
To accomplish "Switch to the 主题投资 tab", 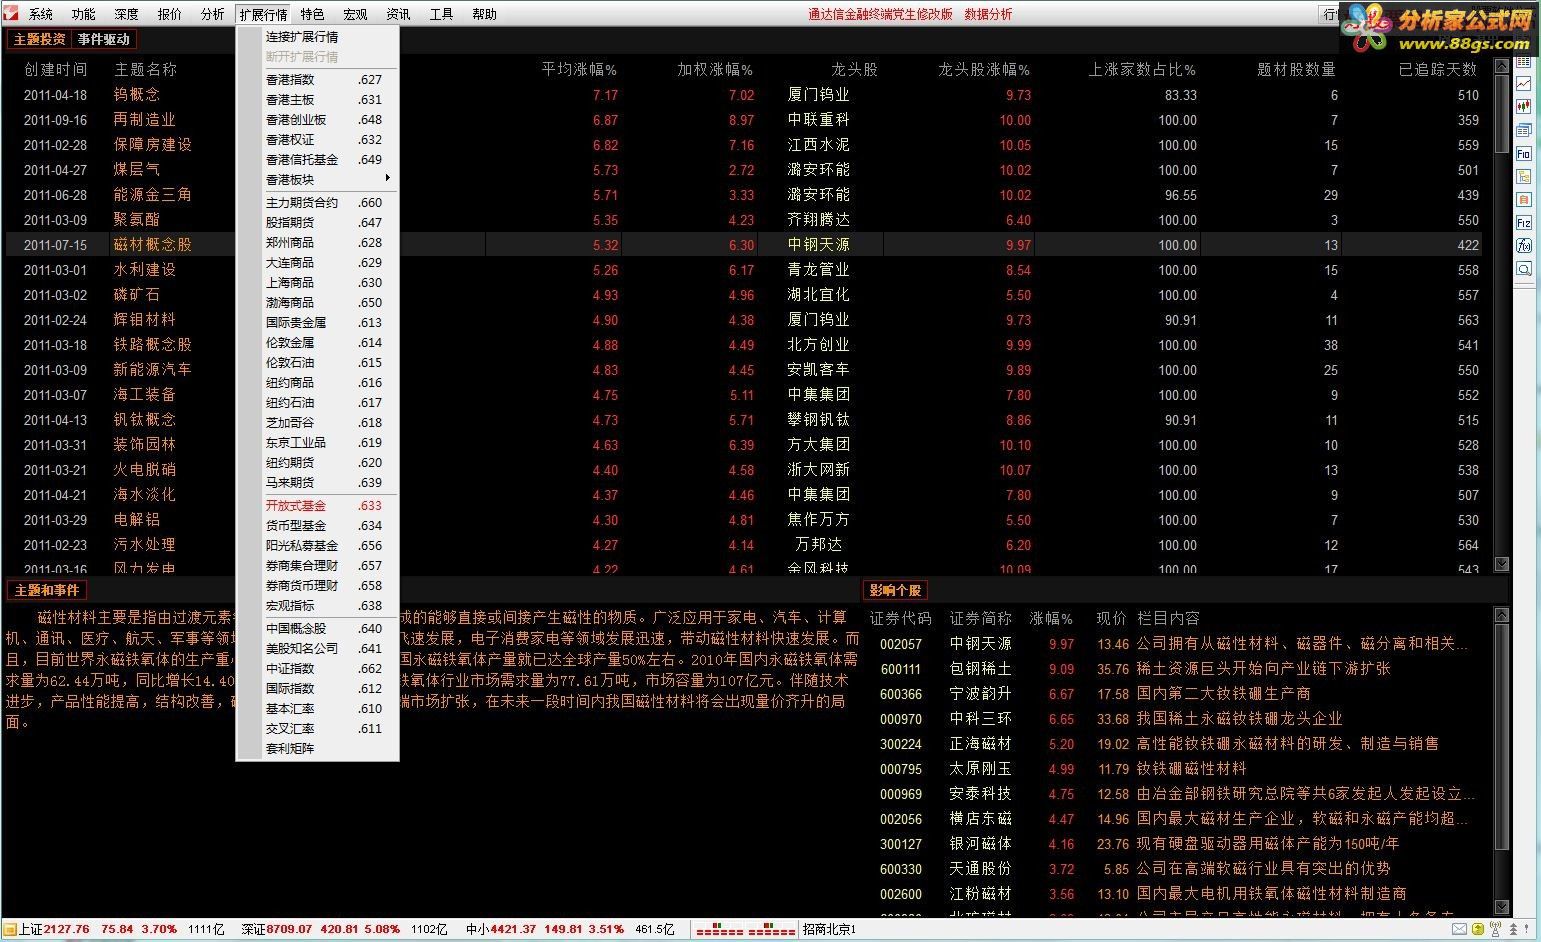I will coord(40,39).
